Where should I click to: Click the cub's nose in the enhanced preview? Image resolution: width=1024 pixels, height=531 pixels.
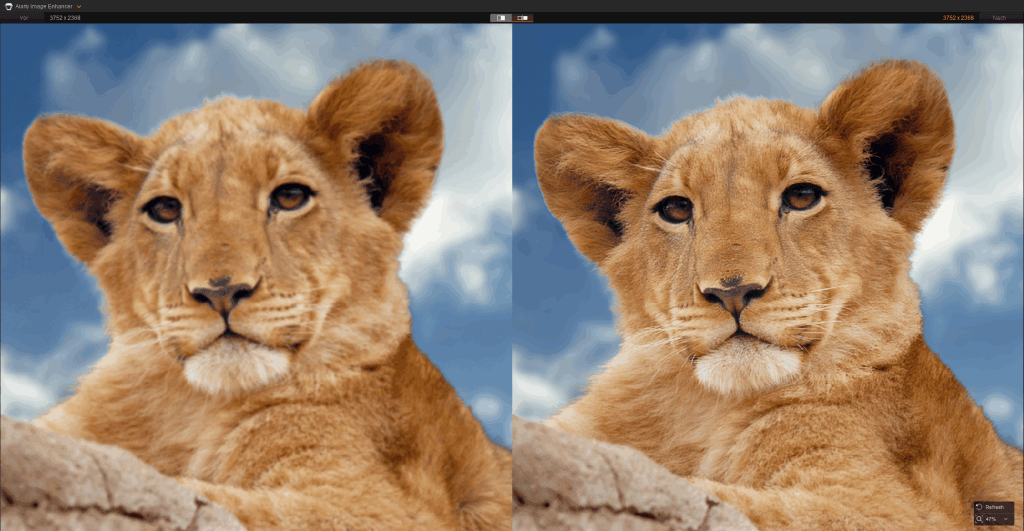click(735, 295)
